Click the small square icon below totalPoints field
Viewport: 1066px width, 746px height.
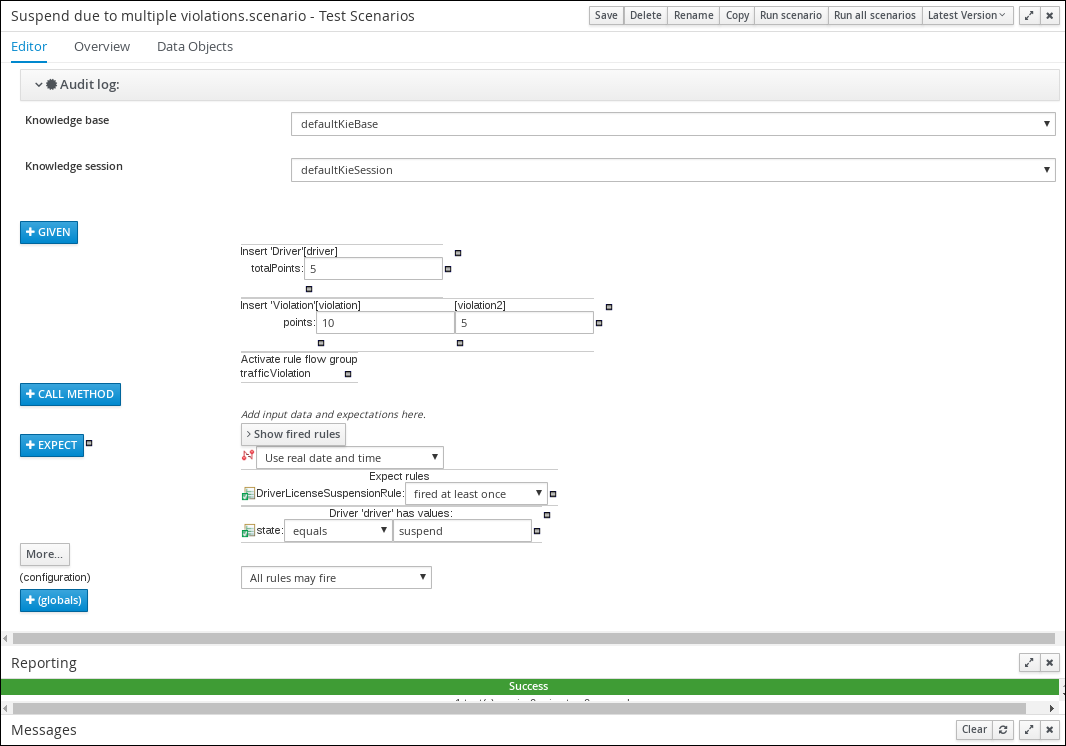(x=309, y=289)
